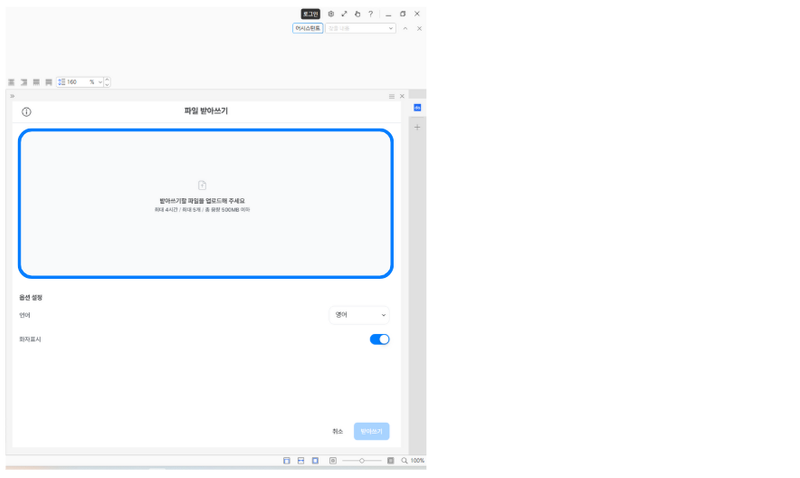Click the magnifier zoom icon near 100%
The image size is (800, 478).
[x=404, y=461]
